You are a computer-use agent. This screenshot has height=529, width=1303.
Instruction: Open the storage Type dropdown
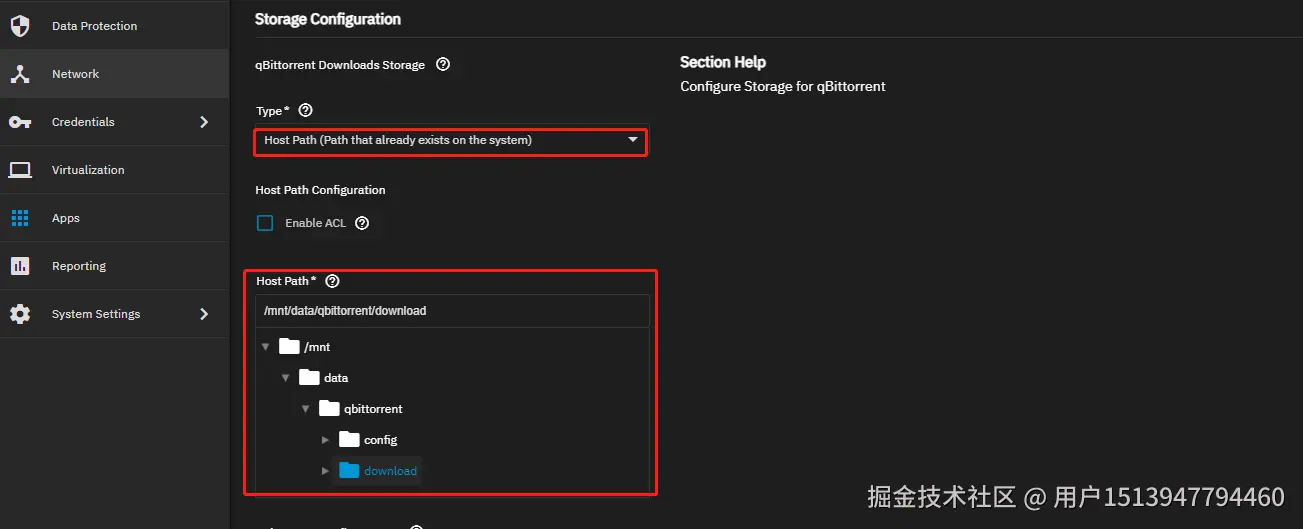point(450,141)
